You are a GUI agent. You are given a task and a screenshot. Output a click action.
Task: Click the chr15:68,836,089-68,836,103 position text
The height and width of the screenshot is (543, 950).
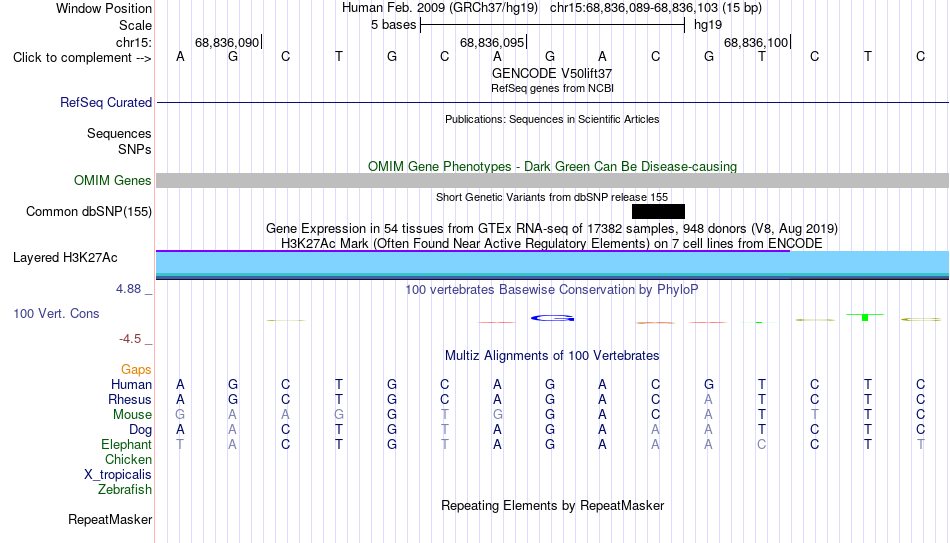634,8
